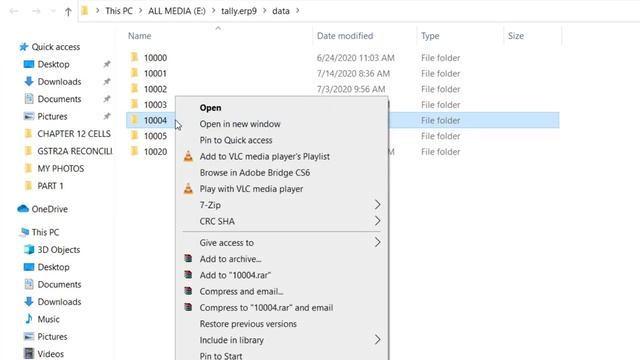The height and width of the screenshot is (360, 640).
Task: Open Music under This PC
Action: pos(48,319)
